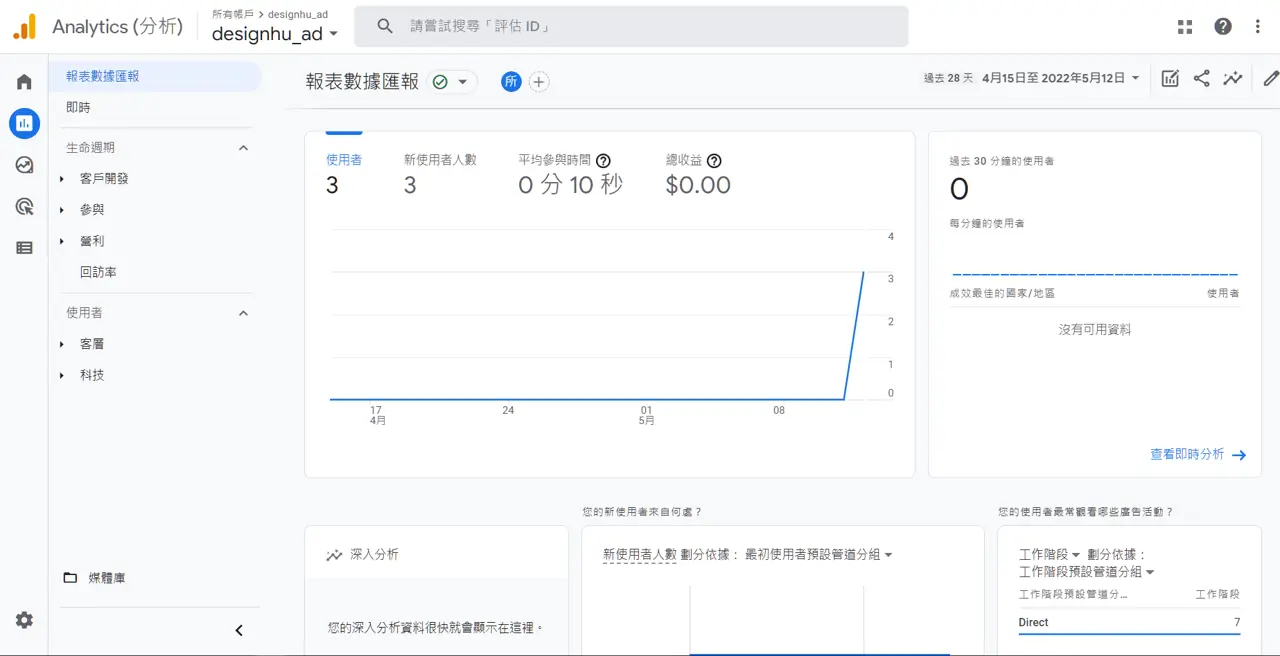1280x656 pixels.
Task: Collapse the 使用者 section
Action: tap(243, 313)
